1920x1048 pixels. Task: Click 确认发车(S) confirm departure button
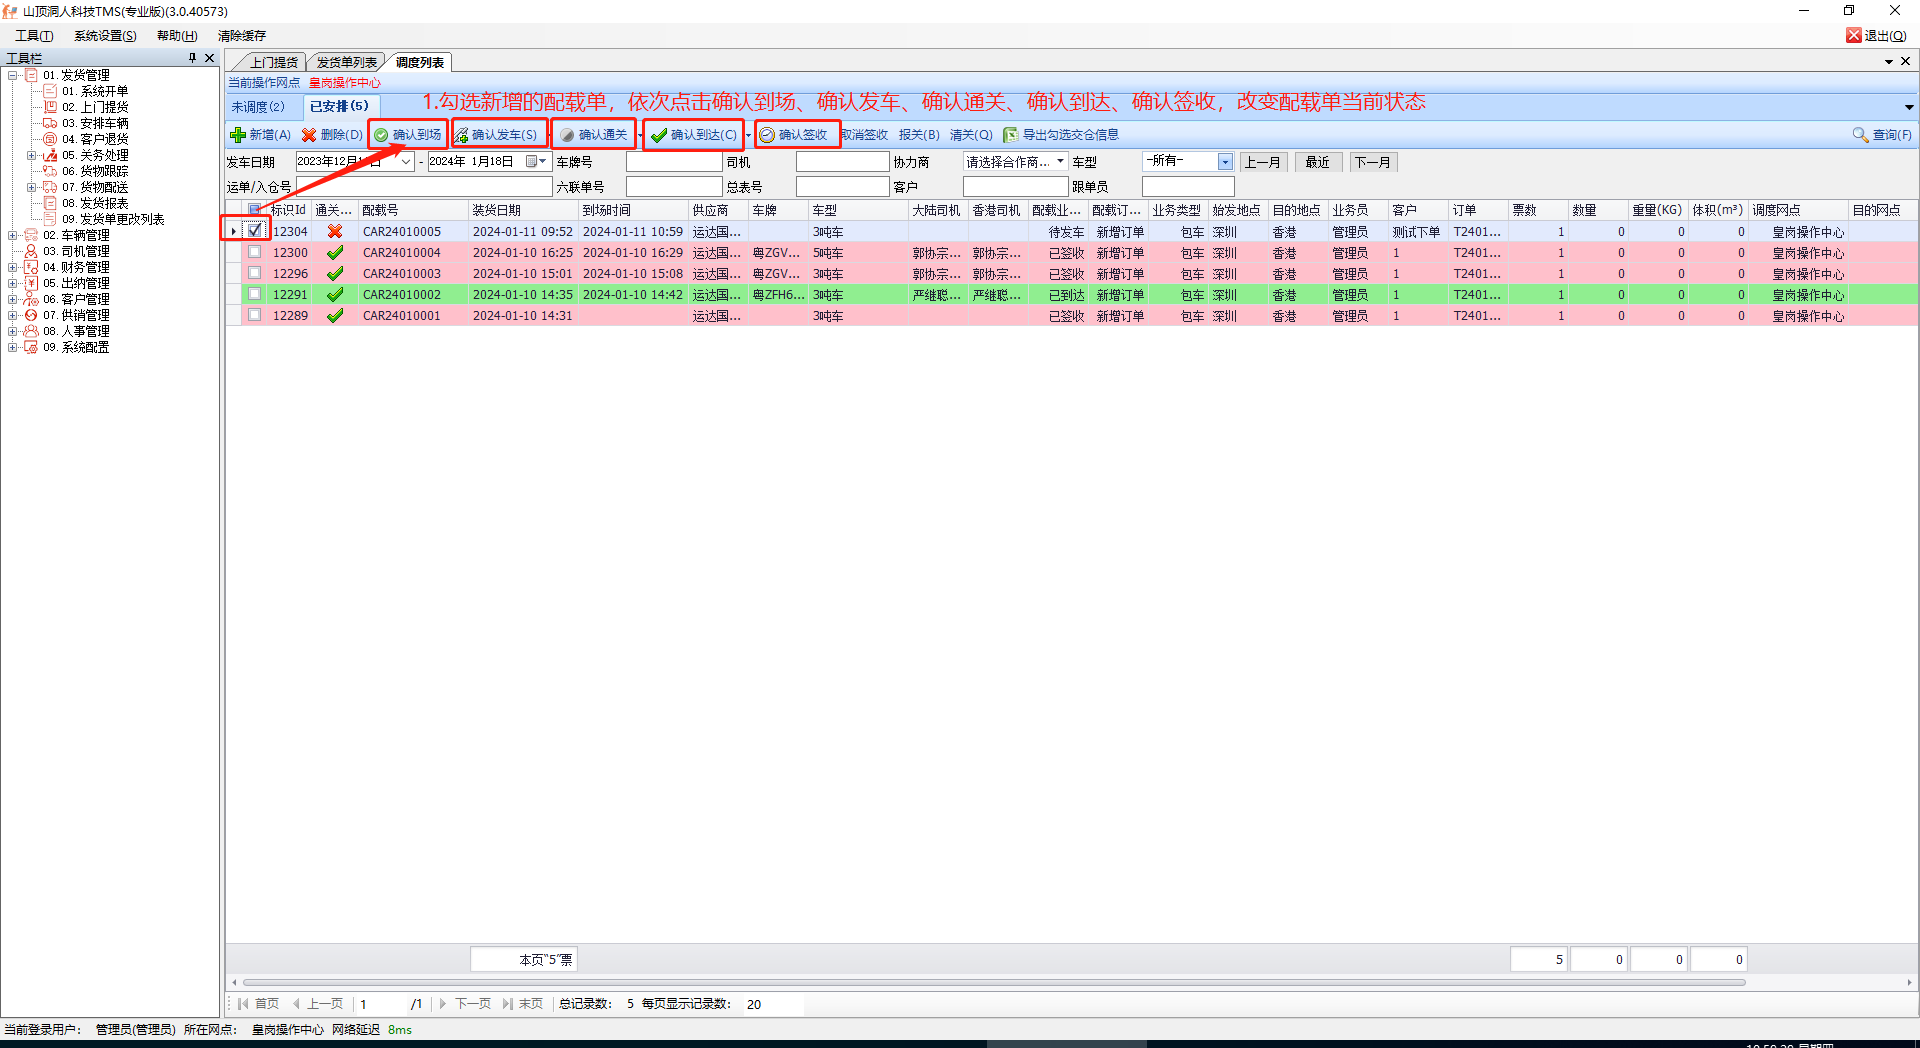[497, 135]
